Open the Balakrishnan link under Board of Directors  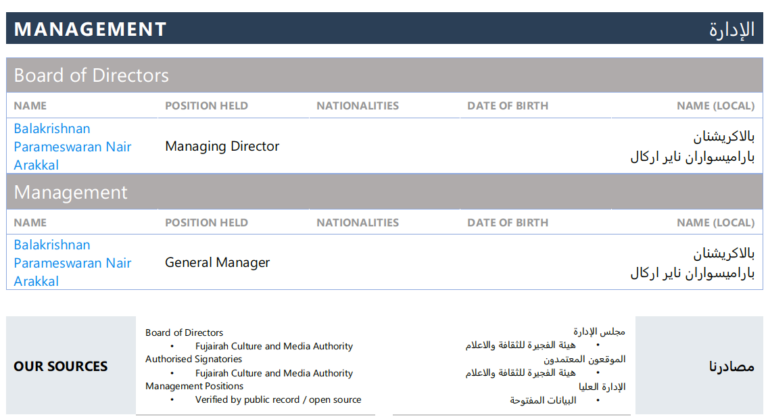point(72,146)
